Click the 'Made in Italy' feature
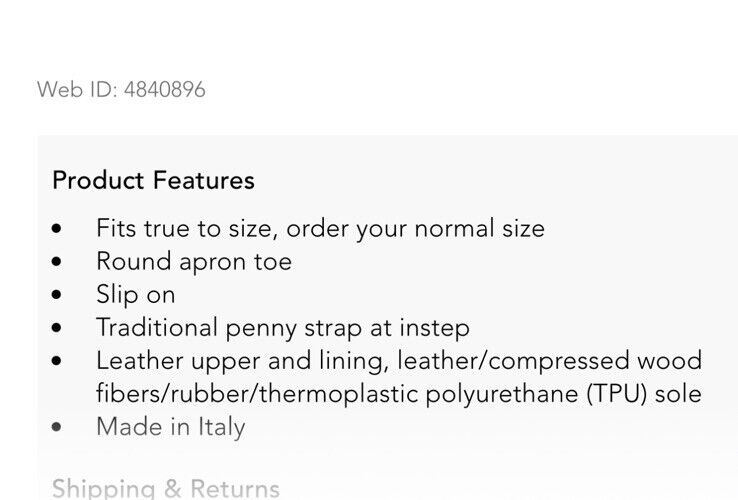The height and width of the screenshot is (500, 738). point(170,427)
